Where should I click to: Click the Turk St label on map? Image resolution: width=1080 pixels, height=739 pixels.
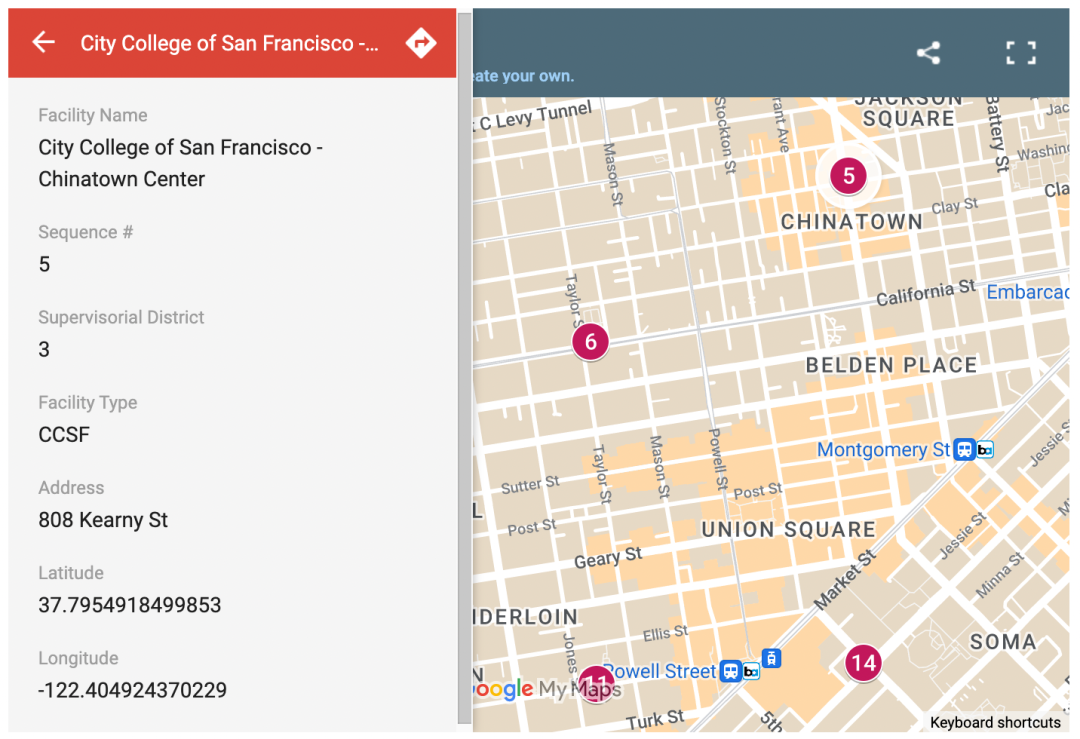click(654, 719)
